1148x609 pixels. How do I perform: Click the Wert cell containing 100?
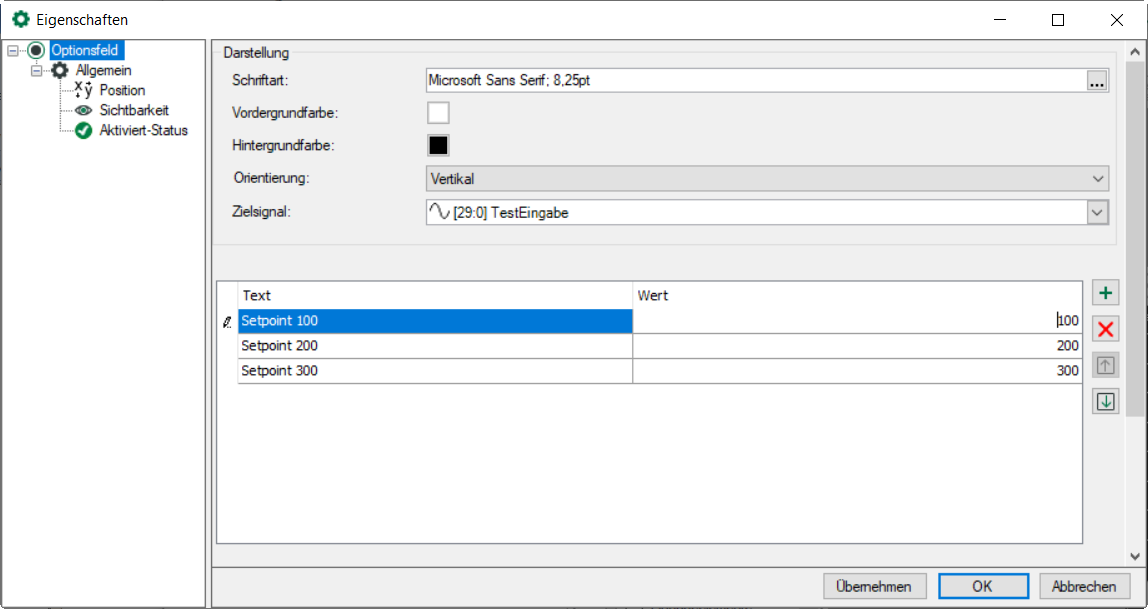(857, 321)
